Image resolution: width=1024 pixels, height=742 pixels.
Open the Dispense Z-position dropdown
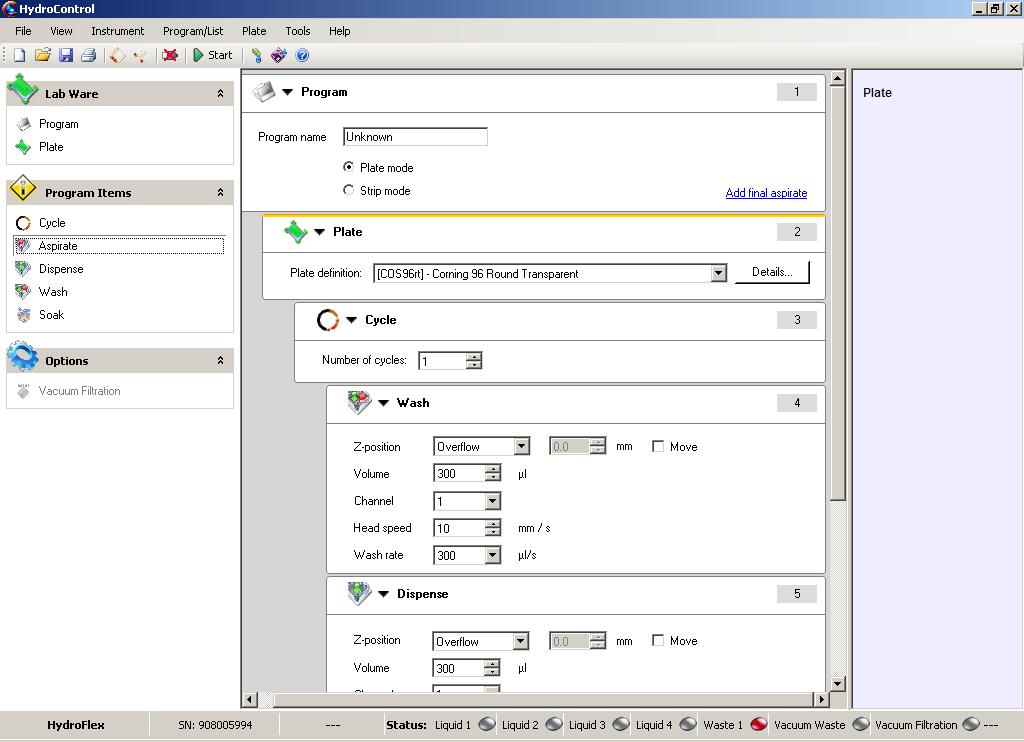coord(520,641)
